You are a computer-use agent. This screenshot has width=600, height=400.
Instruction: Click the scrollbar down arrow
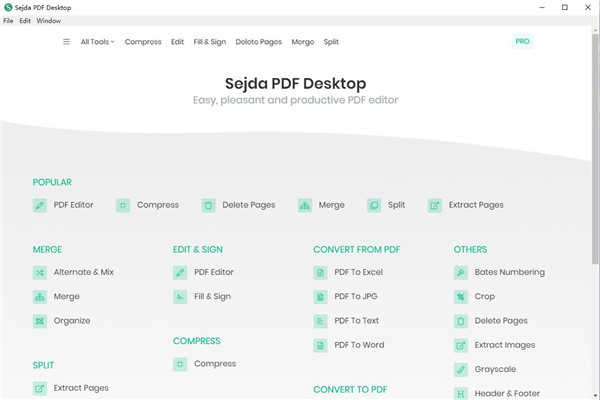595,395
